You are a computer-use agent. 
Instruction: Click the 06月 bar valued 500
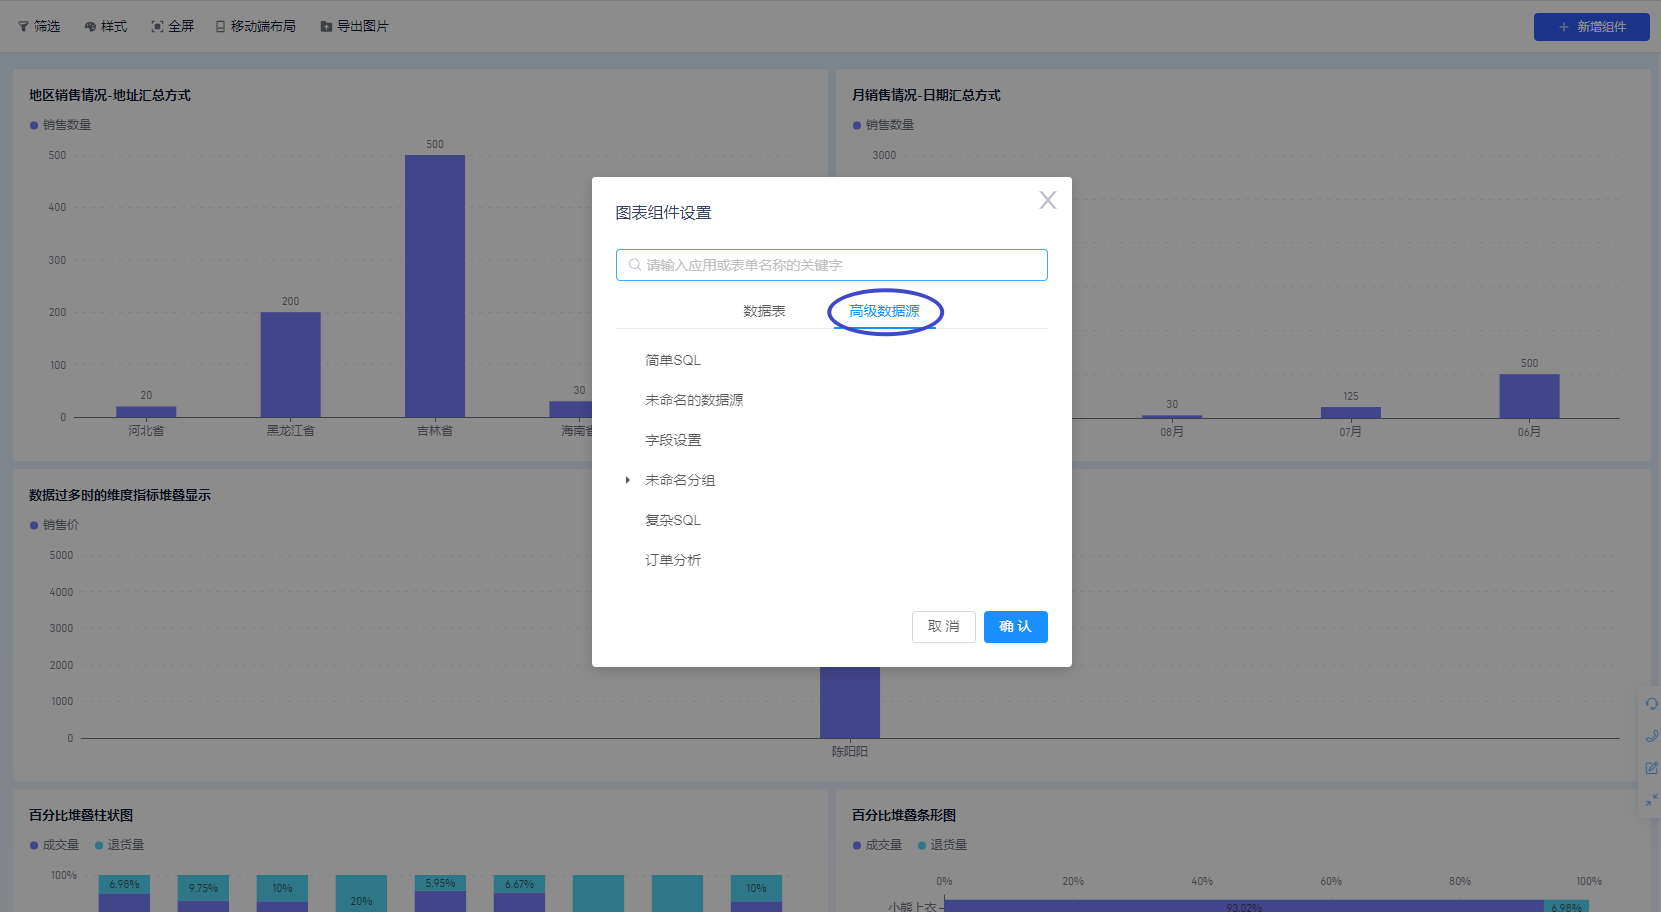click(1529, 396)
